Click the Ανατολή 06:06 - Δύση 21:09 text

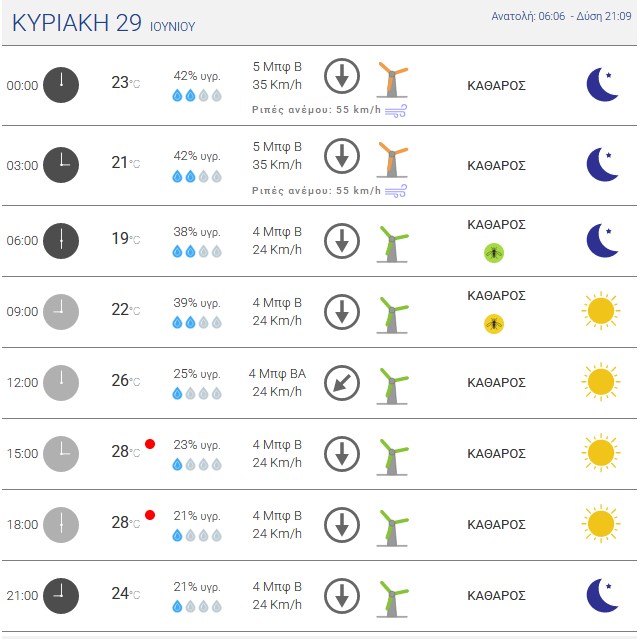pos(561,16)
